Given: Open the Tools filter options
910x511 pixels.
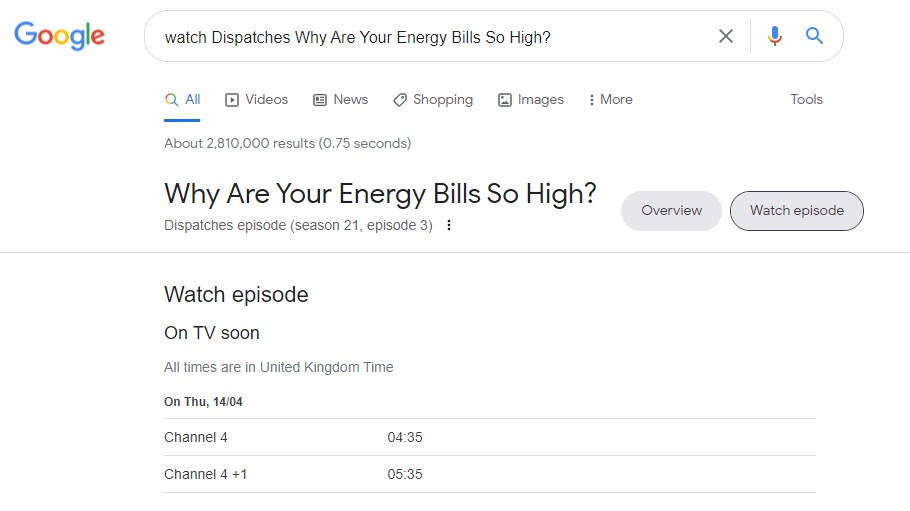Looking at the screenshot, I should click(x=806, y=99).
